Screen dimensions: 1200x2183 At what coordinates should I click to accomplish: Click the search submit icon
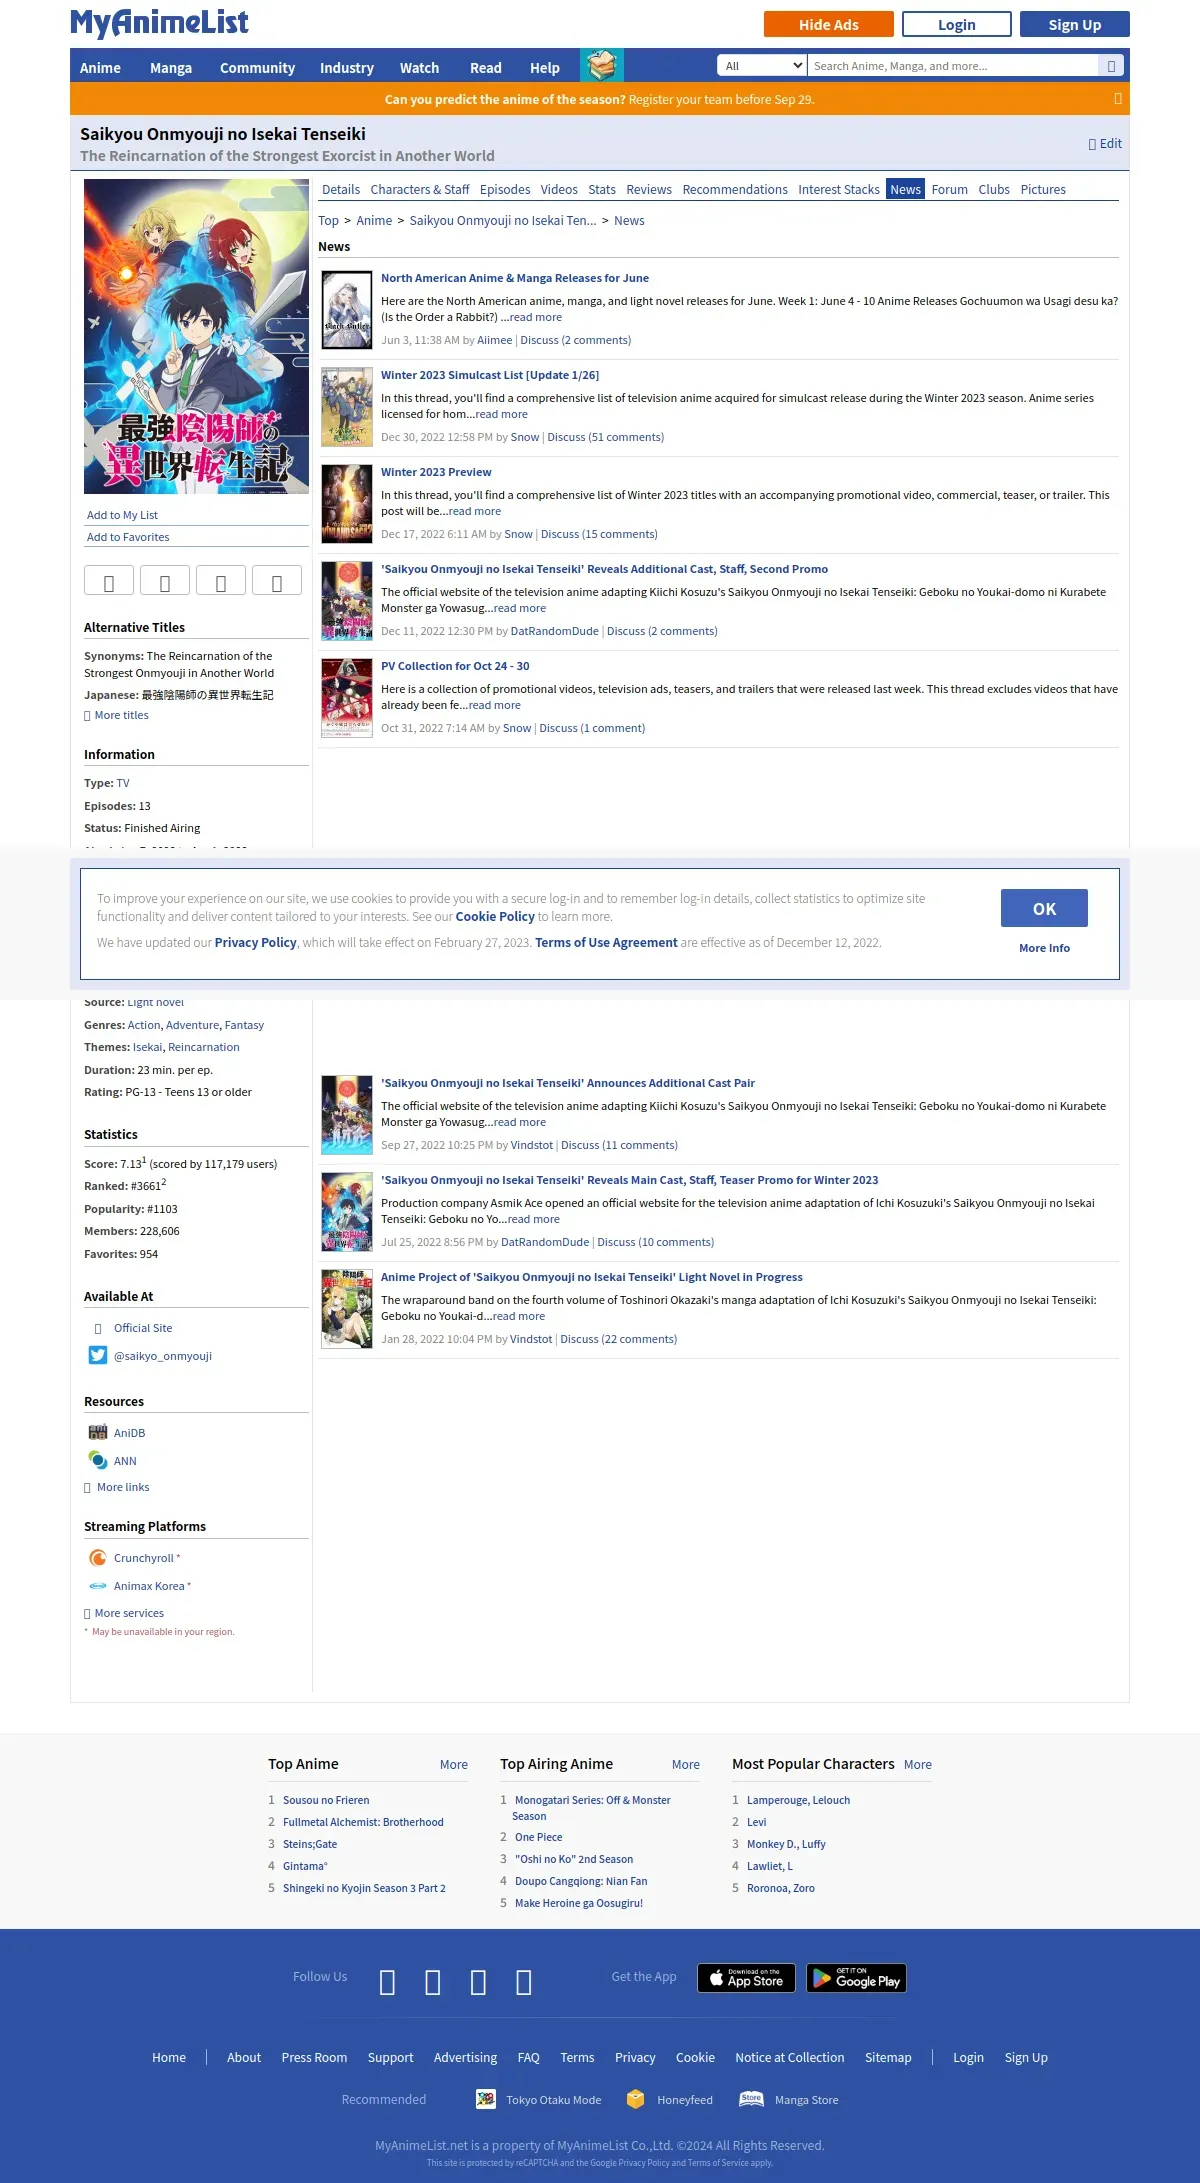click(1111, 66)
